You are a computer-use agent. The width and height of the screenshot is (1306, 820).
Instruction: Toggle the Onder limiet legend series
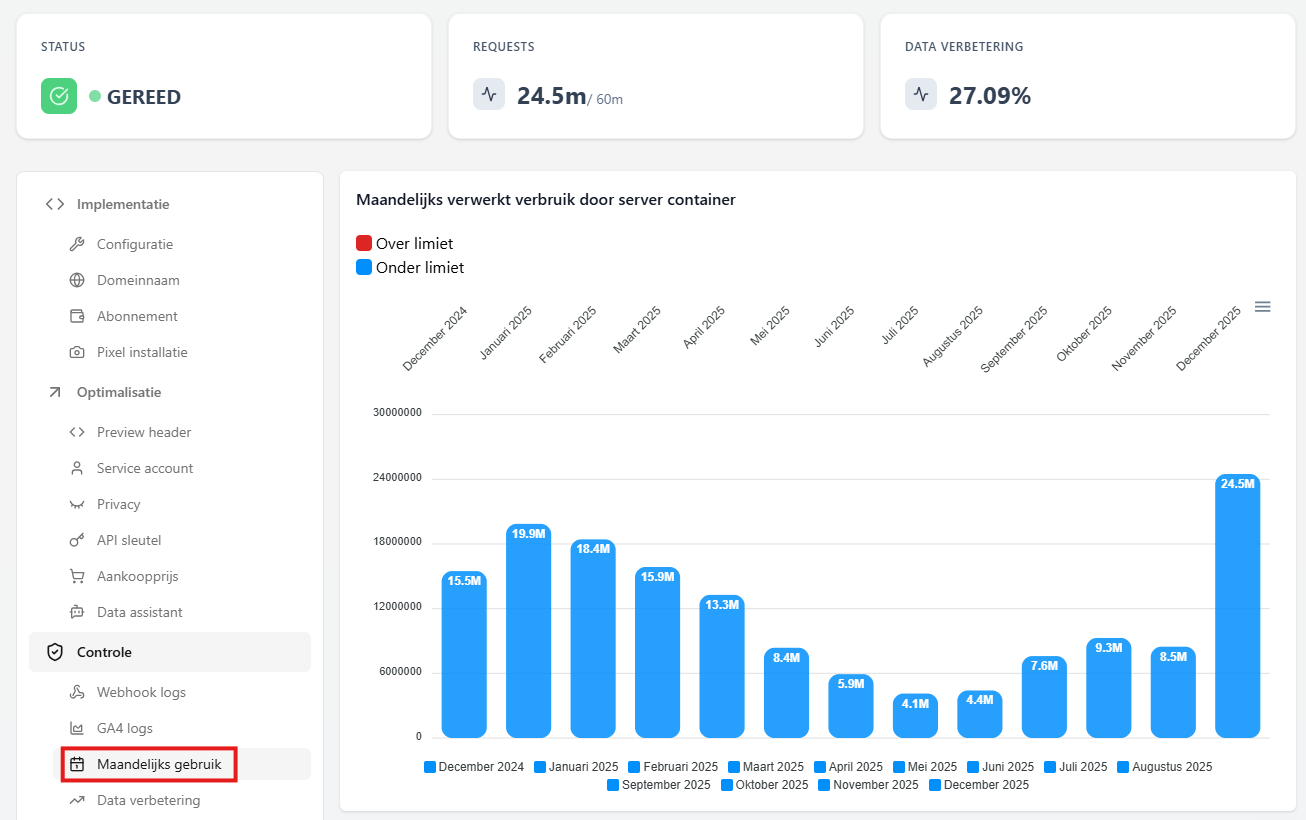pos(409,268)
